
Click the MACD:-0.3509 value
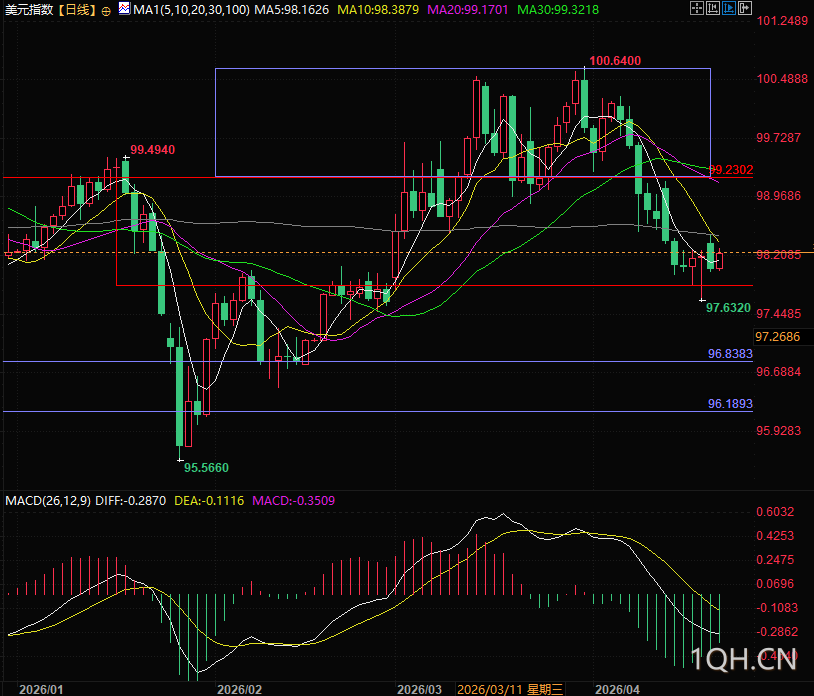[294, 501]
